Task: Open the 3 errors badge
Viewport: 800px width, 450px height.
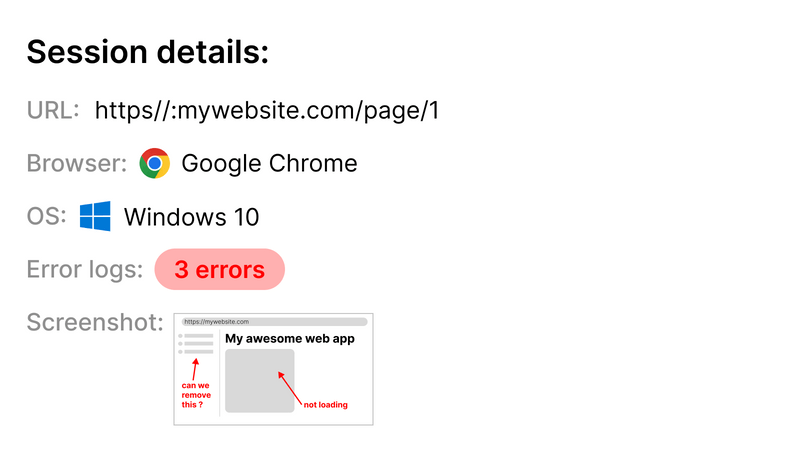Action: (220, 269)
